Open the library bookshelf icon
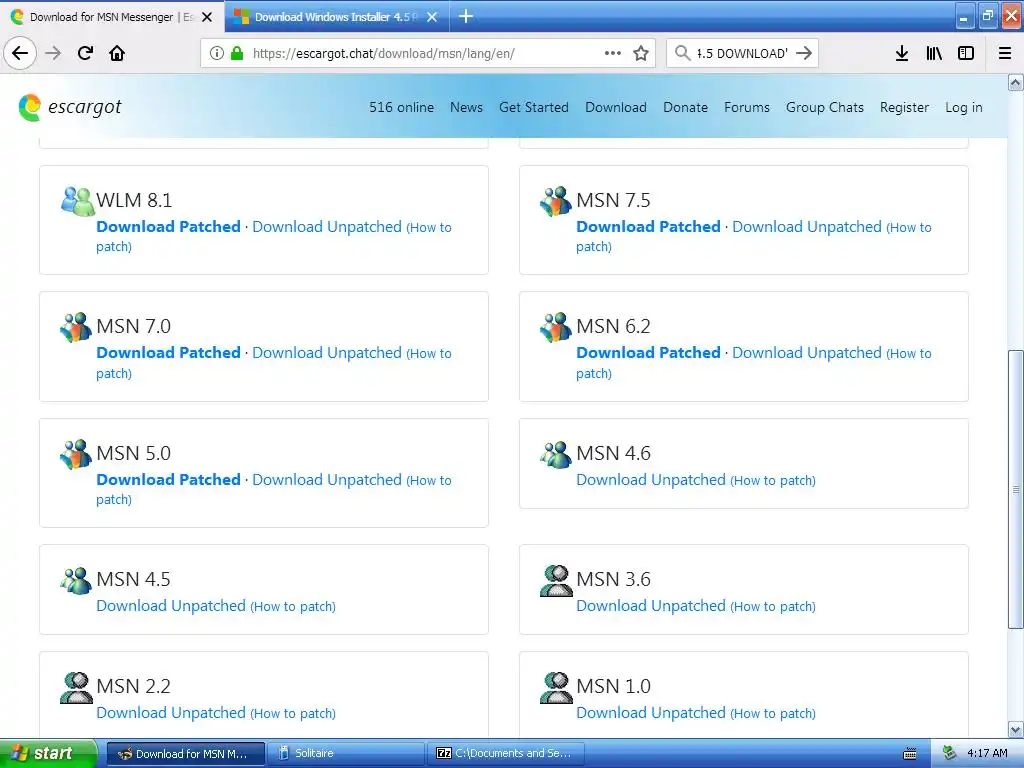The image size is (1024, 768). click(934, 53)
